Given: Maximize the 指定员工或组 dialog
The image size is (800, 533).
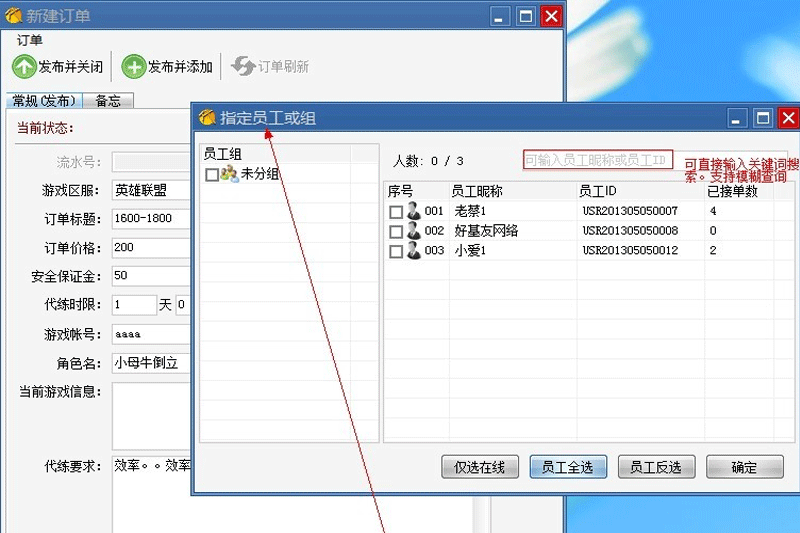Looking at the screenshot, I should coord(763,118).
